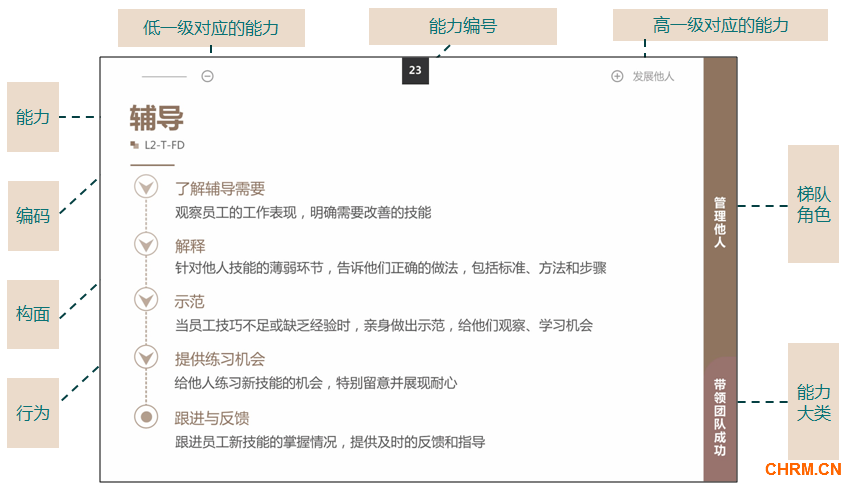
Task: Click the small code icon before L2-T-FD
Action: coord(134,145)
